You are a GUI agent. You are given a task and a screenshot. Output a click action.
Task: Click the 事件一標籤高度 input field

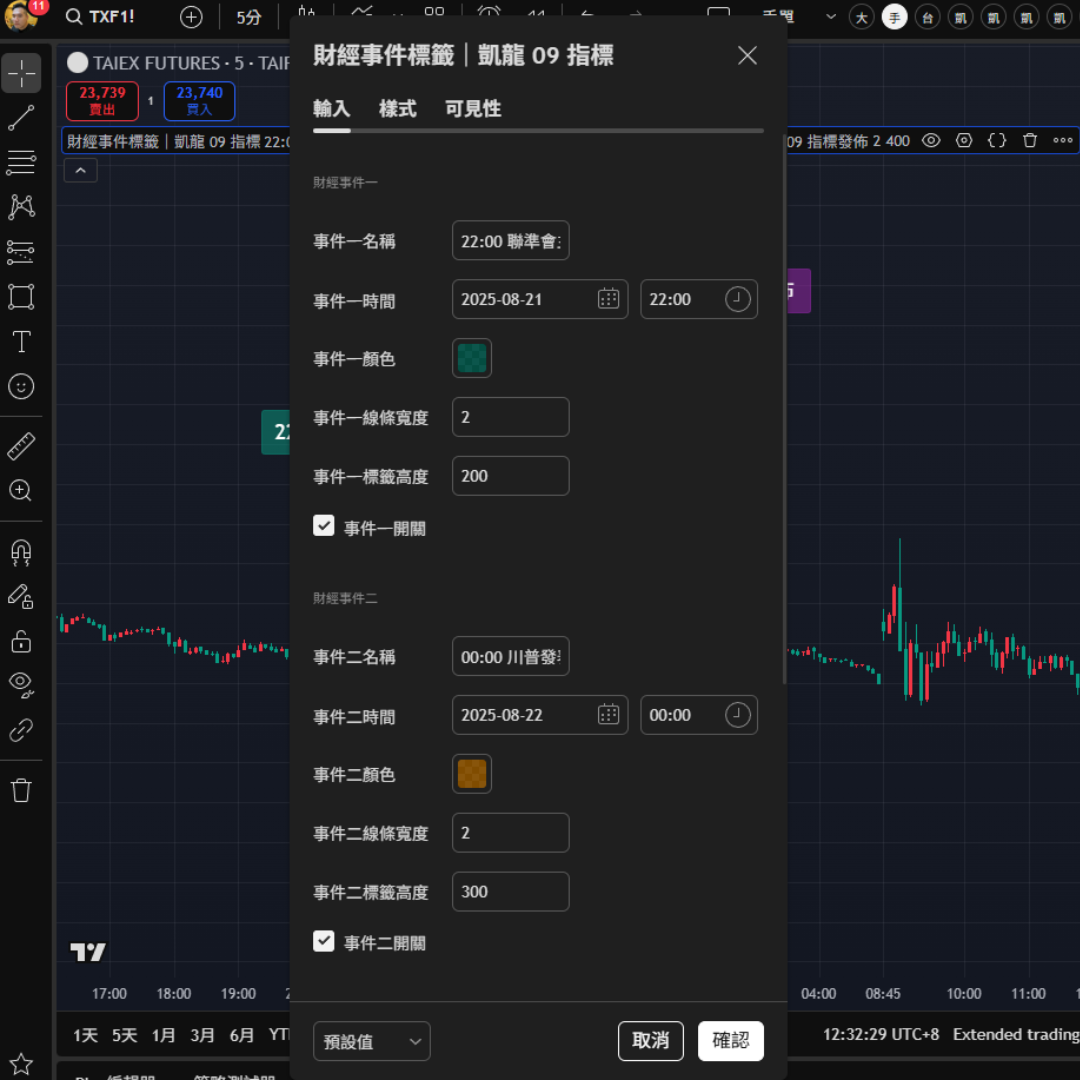tap(510, 476)
